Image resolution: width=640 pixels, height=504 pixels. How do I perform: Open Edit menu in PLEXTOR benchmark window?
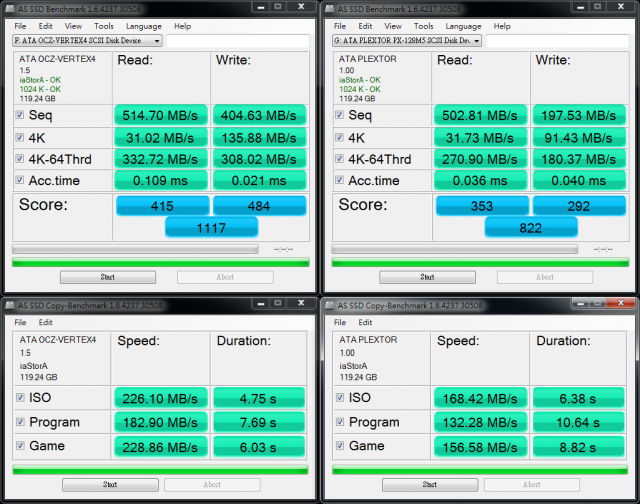pyautogui.click(x=365, y=26)
